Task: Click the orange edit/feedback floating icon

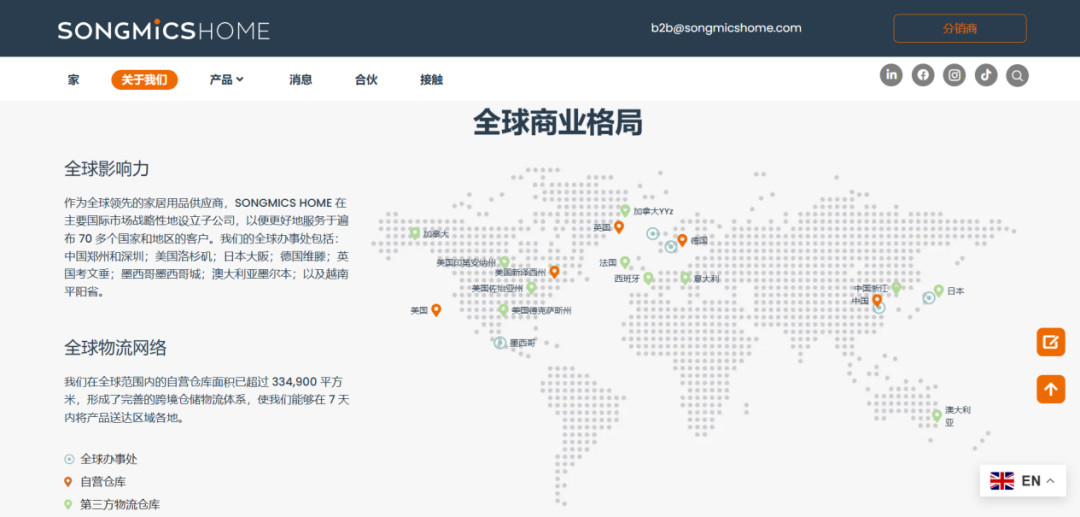Action: [1050, 342]
